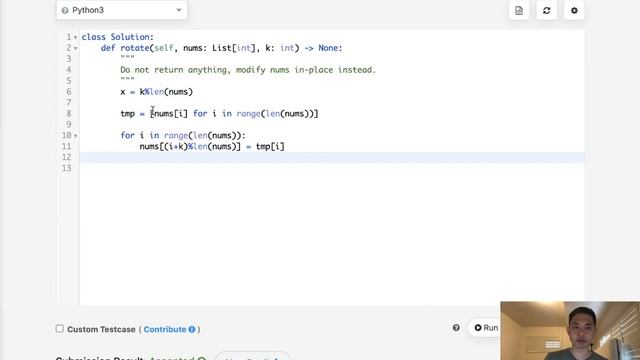Click the help icon beside Python3

coord(64,11)
